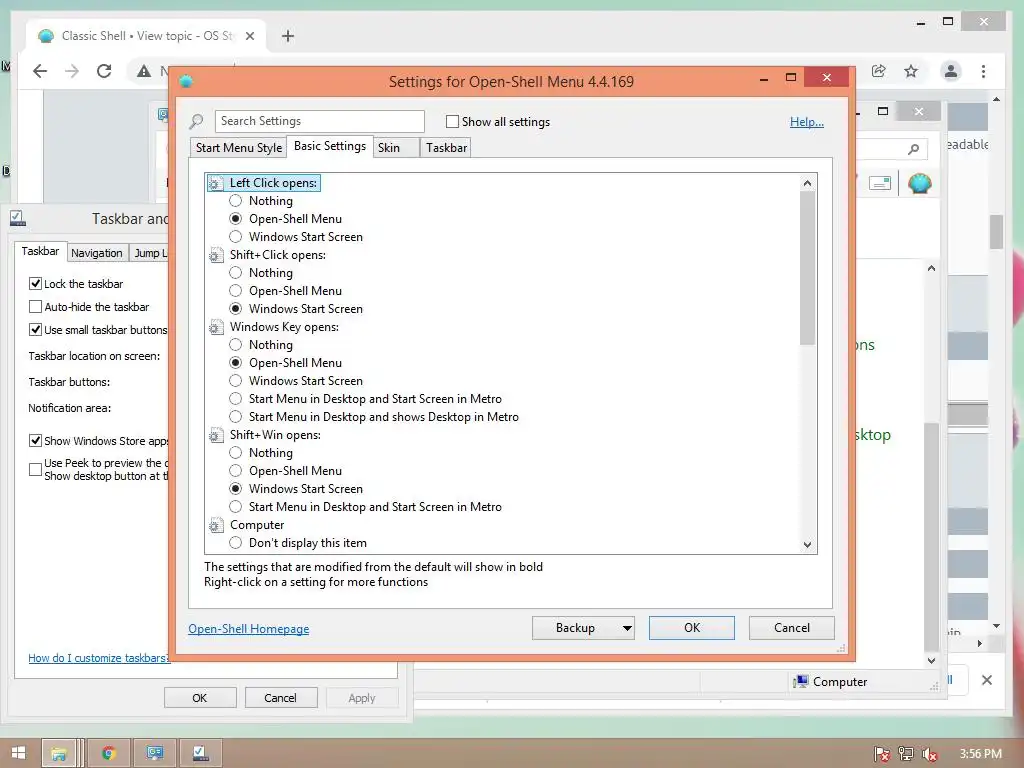Select Windows Start Screen under Left Click opens

click(236, 237)
